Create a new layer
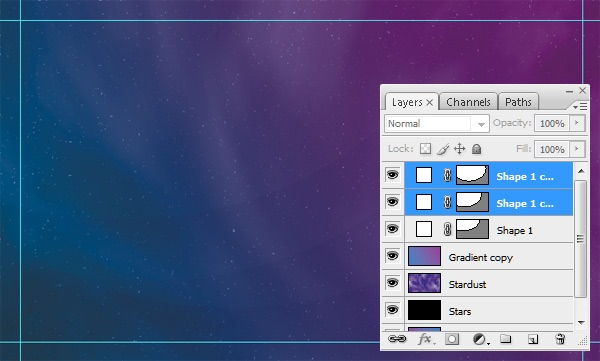 (x=533, y=339)
